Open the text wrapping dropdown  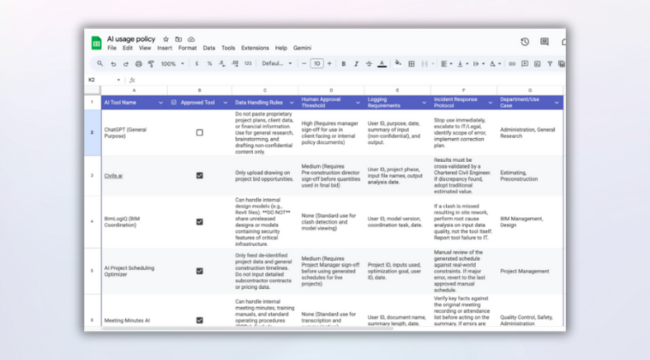[x=478, y=64]
